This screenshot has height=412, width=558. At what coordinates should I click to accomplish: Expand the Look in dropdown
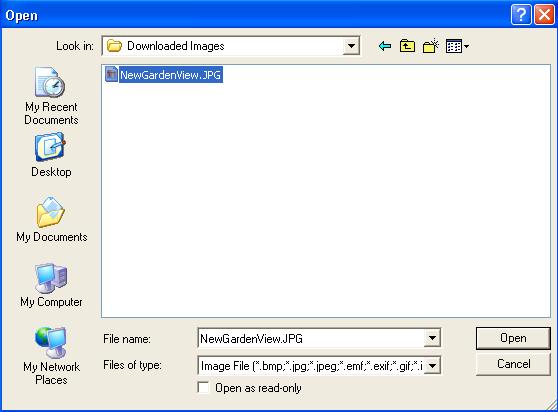click(351, 46)
